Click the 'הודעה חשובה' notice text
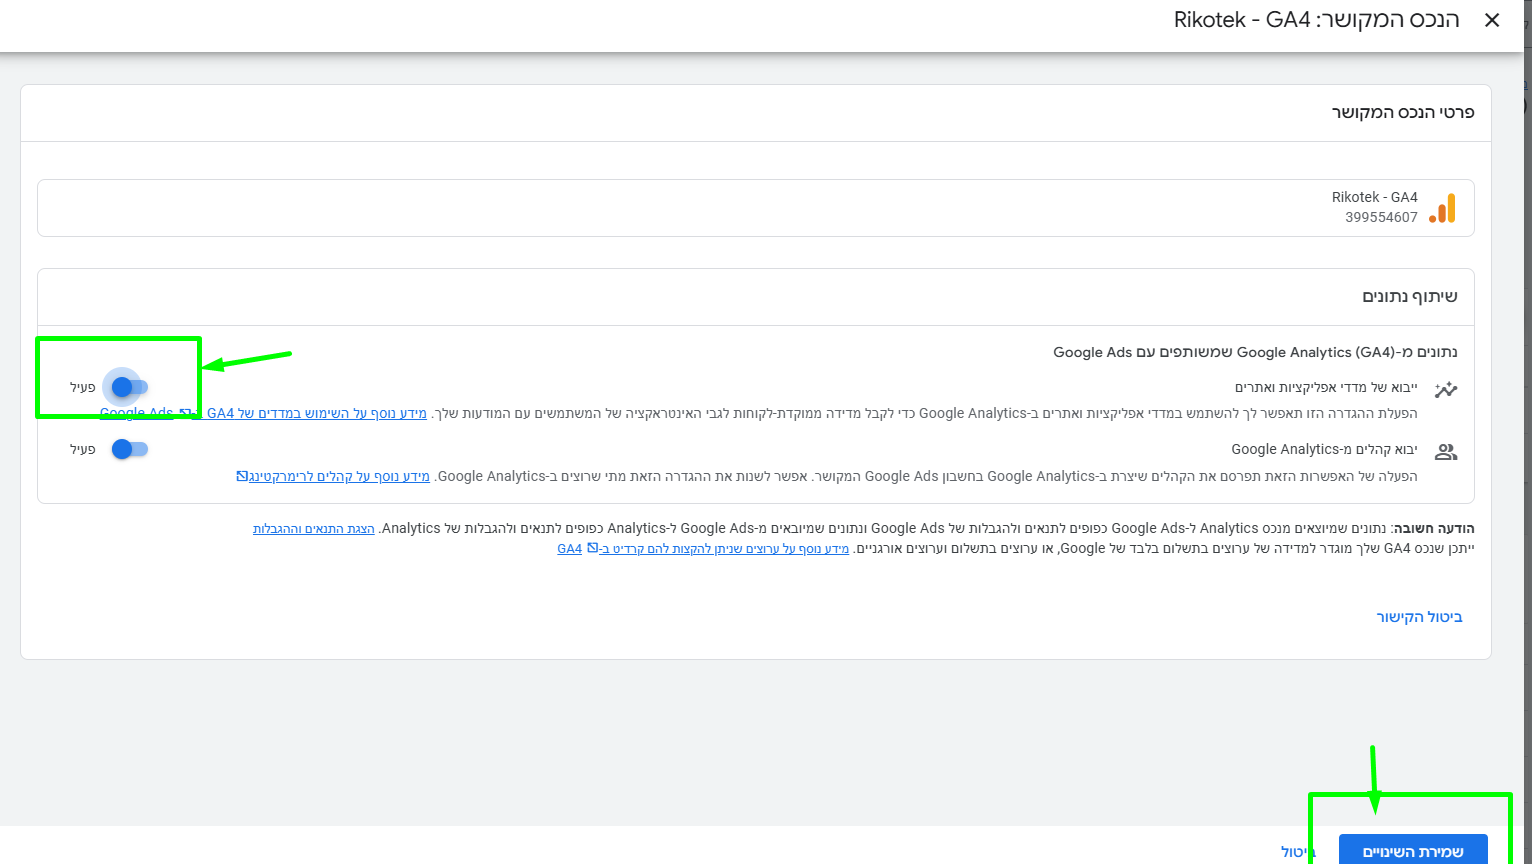The image size is (1532, 864). (1435, 528)
